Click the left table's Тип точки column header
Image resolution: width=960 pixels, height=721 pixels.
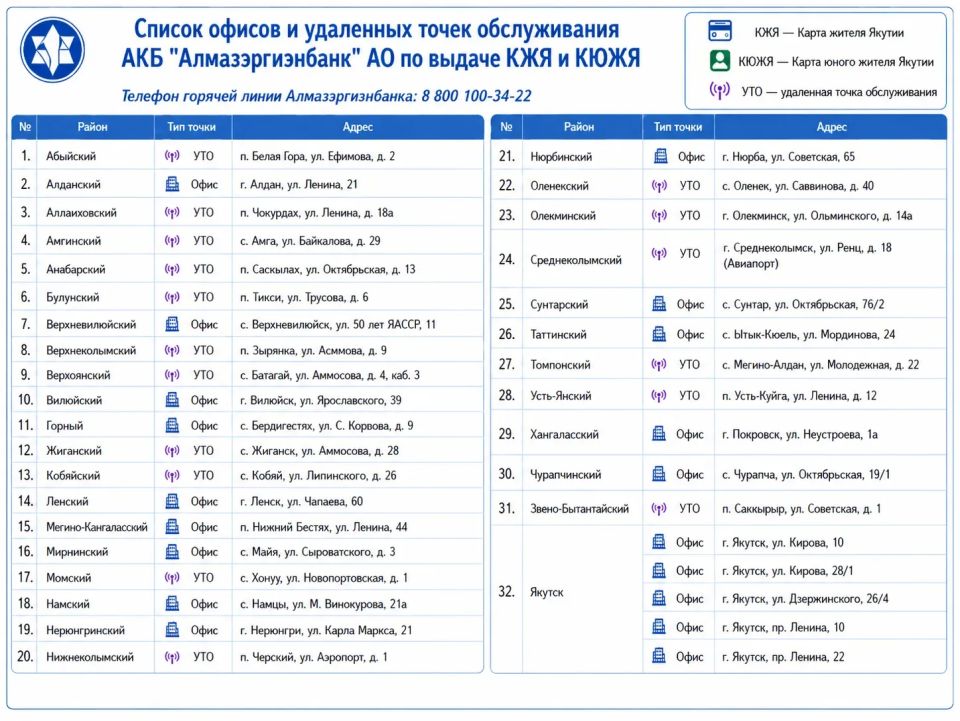tap(192, 127)
